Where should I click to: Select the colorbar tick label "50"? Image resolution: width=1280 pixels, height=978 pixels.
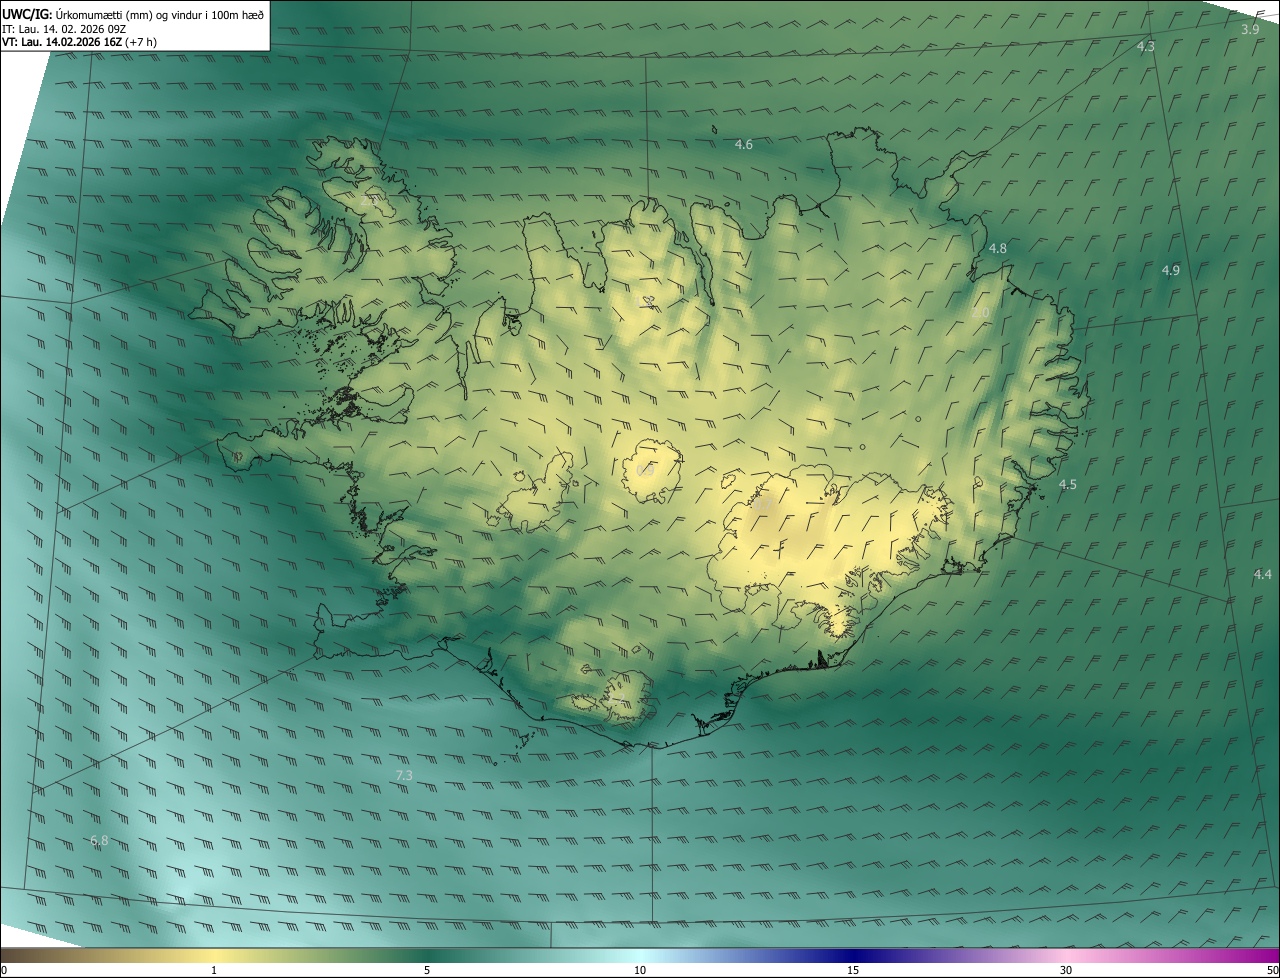click(1272, 970)
